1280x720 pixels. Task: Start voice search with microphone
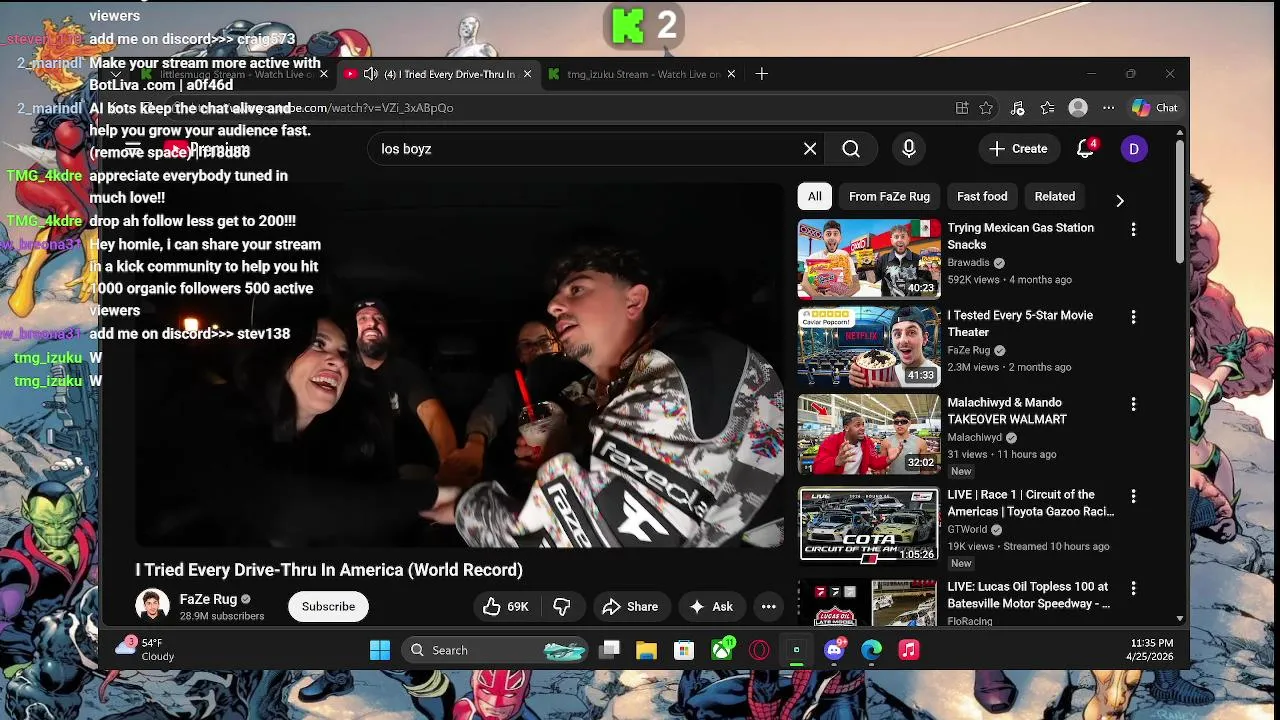(x=909, y=149)
